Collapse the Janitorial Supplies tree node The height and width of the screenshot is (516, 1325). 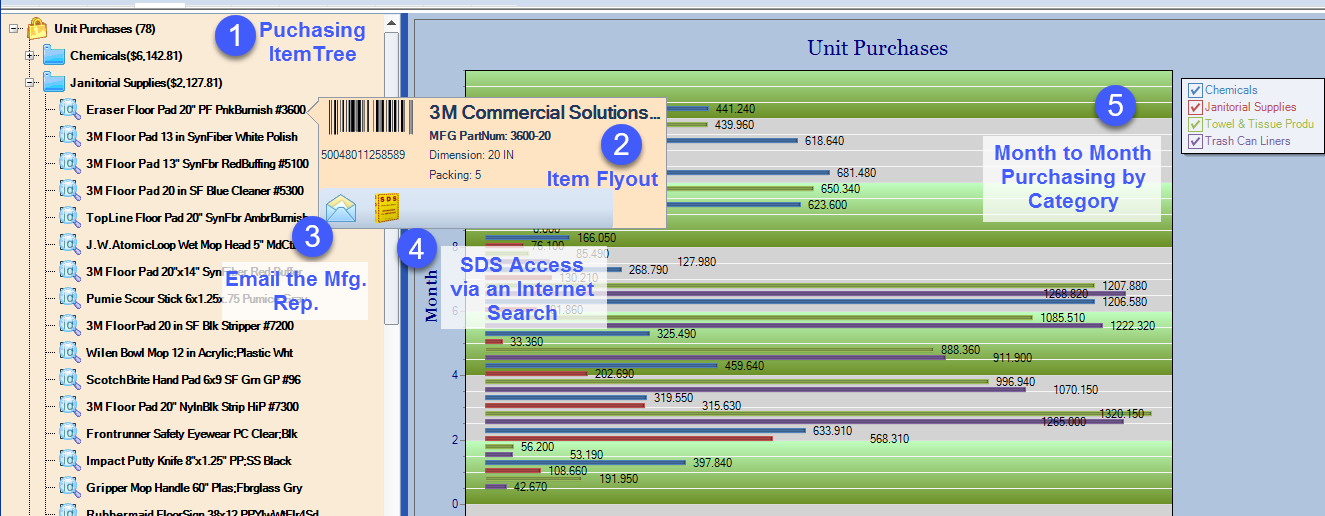click(x=30, y=83)
